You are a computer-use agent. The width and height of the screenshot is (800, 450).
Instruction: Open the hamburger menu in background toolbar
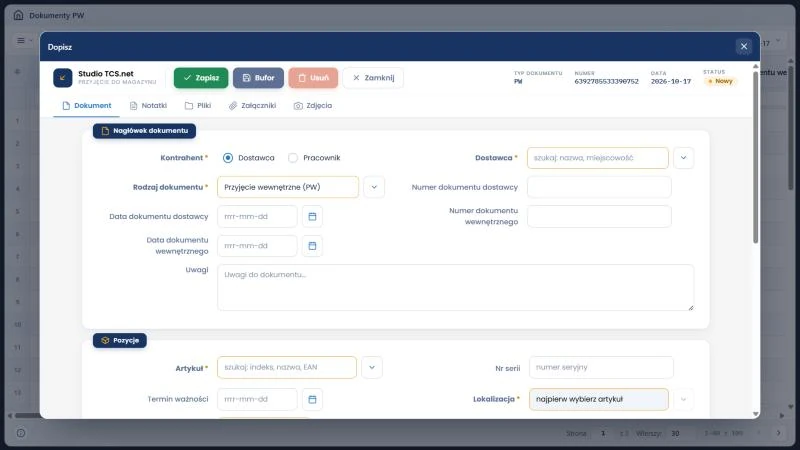click(x=21, y=40)
